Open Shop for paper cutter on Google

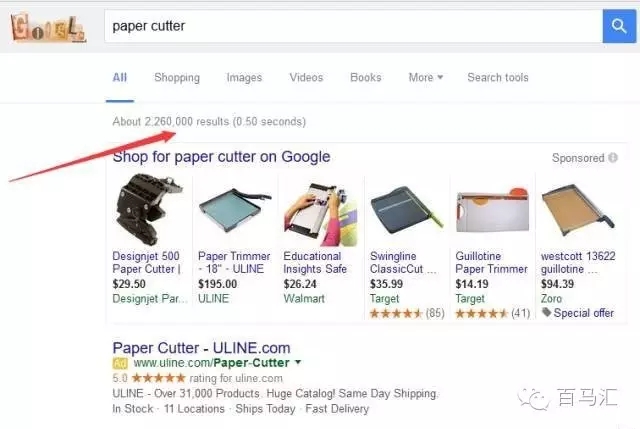pos(221,157)
